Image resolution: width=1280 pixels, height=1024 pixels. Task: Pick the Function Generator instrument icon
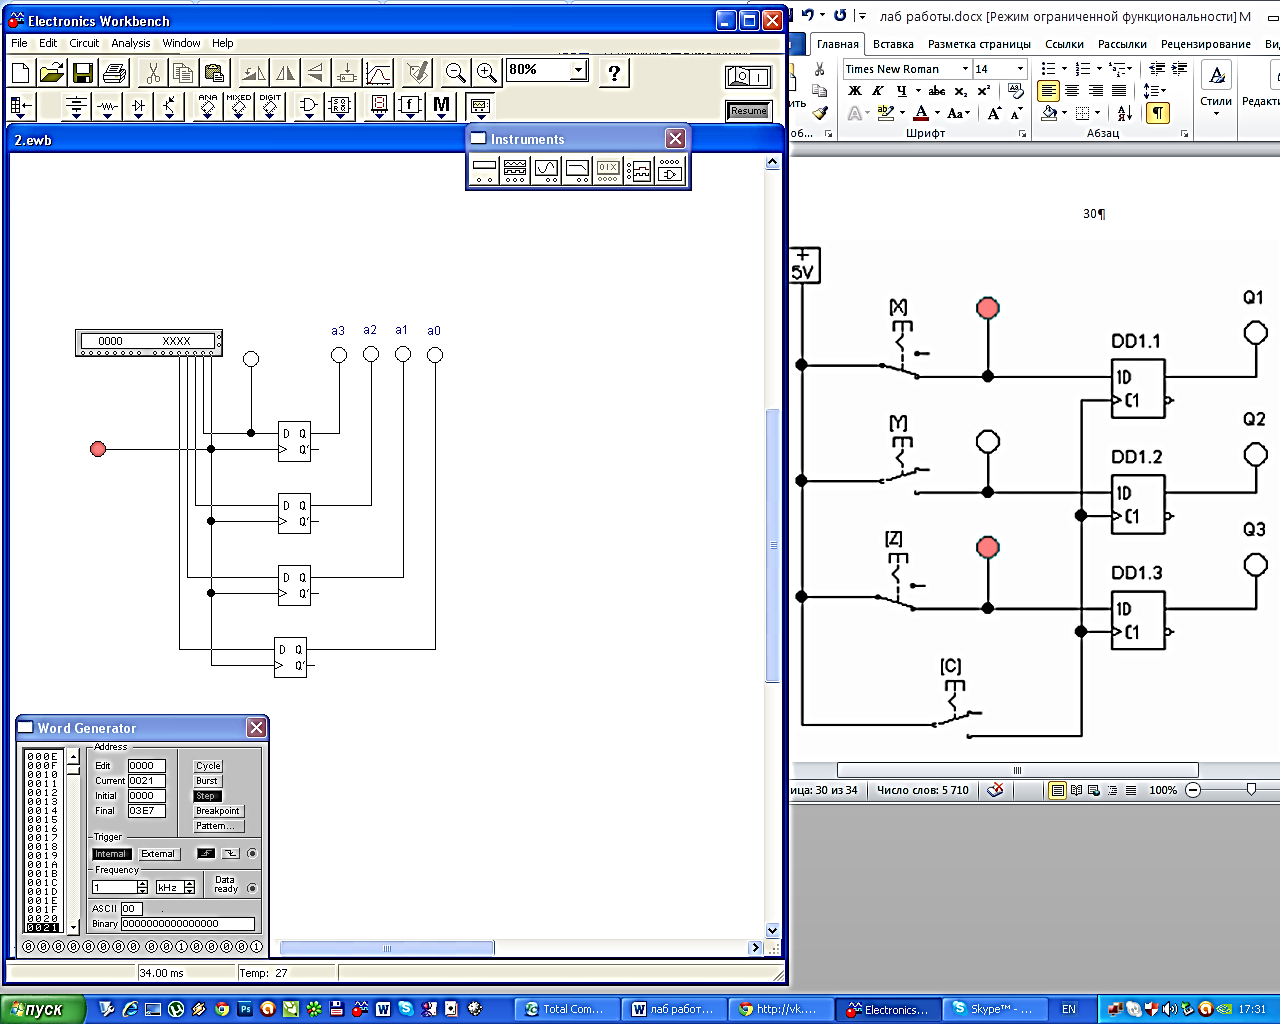pos(515,171)
